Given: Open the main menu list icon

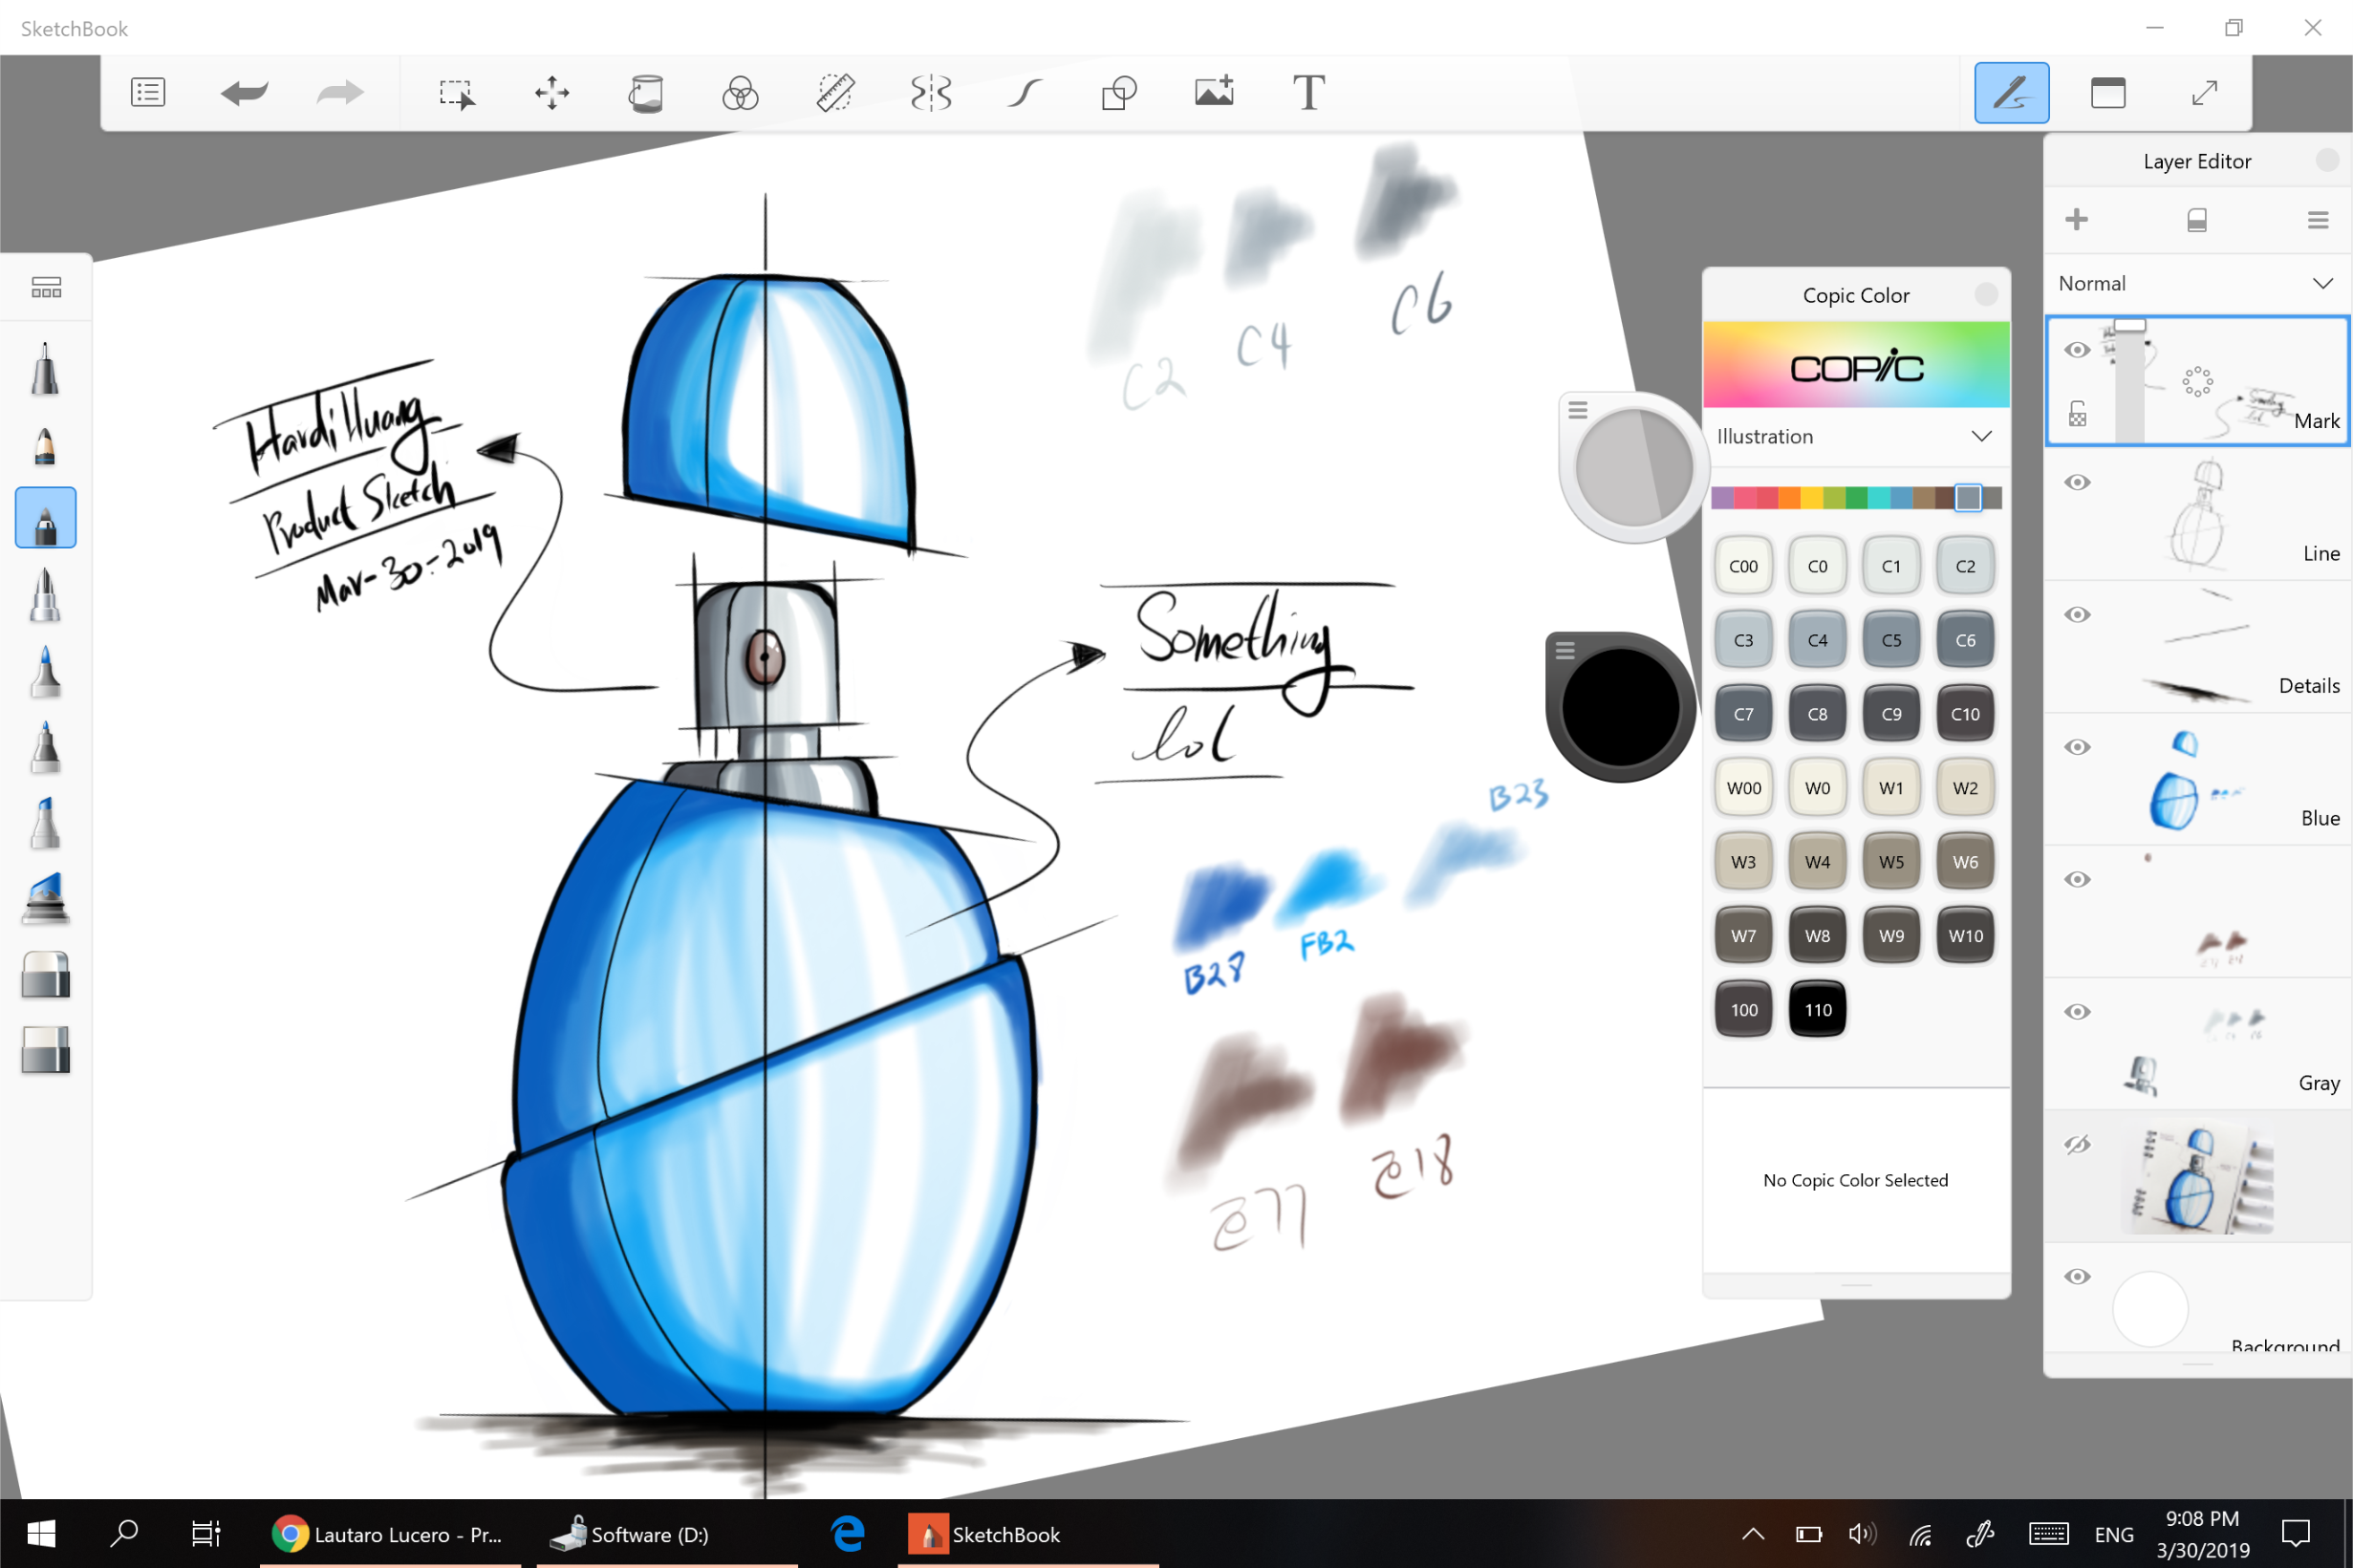Looking at the screenshot, I should [148, 93].
